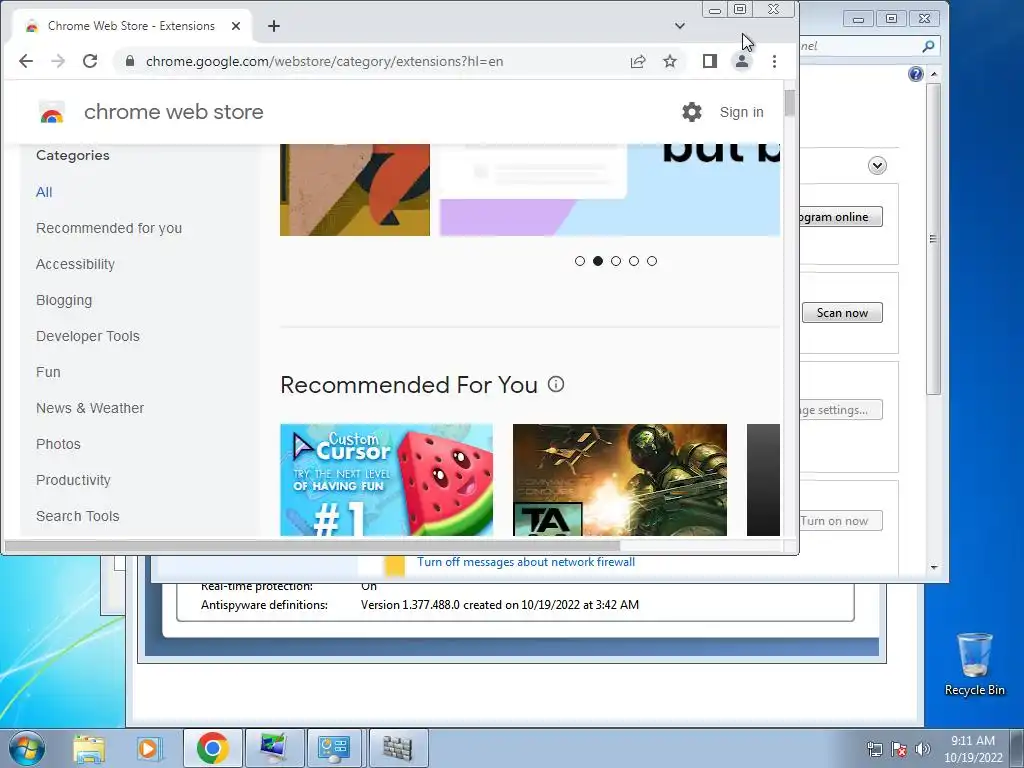Viewport: 1024px width, 768px height.
Task: Open the Blogging category
Action: pyautogui.click(x=64, y=300)
